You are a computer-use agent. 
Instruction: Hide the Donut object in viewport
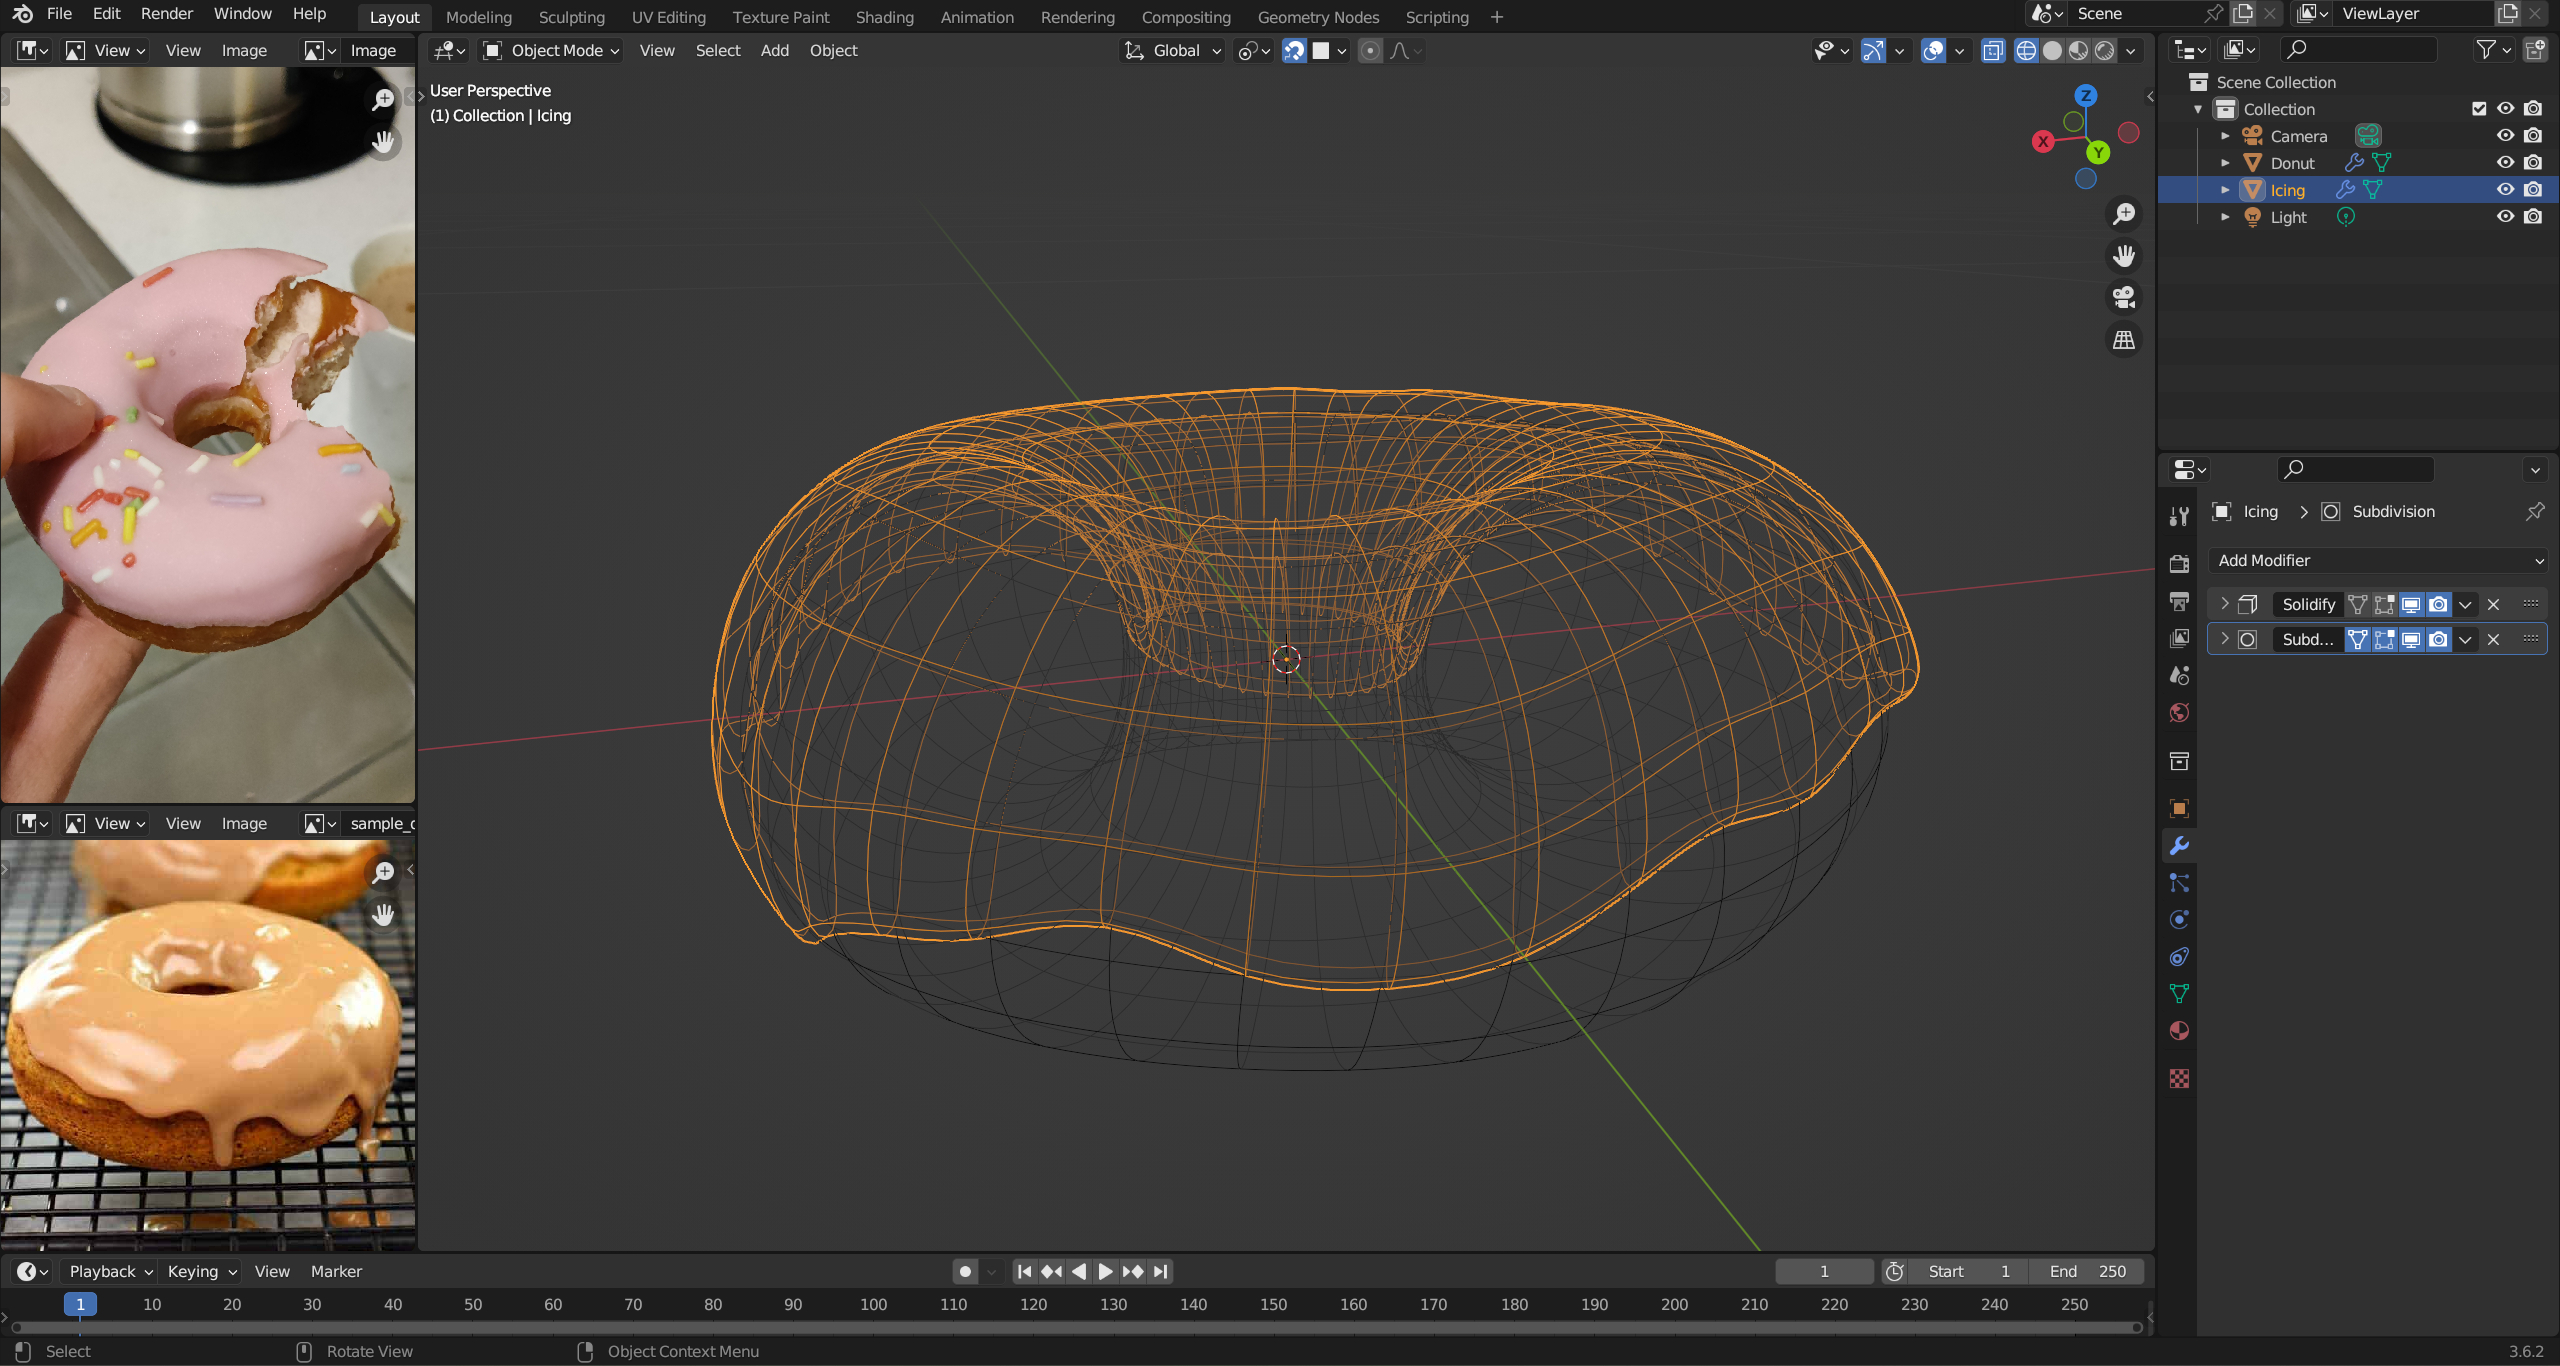(2505, 163)
